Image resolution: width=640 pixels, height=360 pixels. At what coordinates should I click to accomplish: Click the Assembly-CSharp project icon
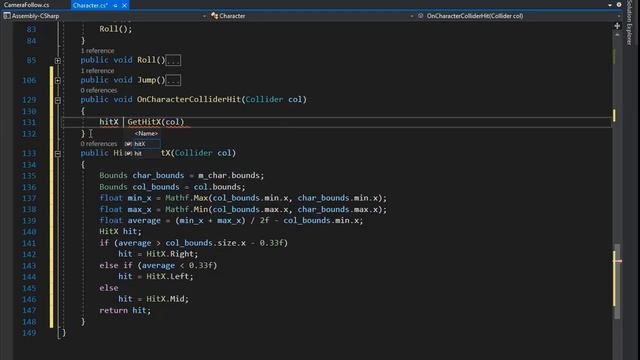(x=7, y=16)
